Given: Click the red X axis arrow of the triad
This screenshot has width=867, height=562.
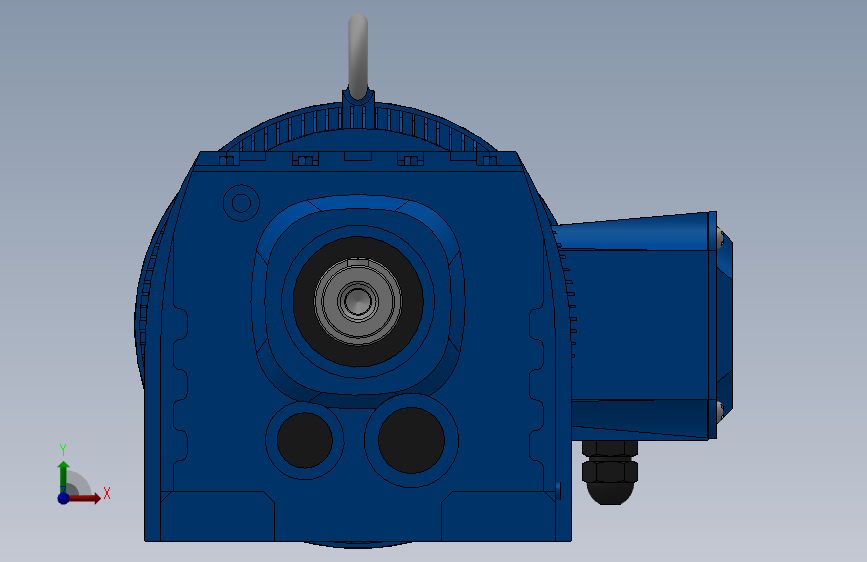Looking at the screenshot, I should click(x=84, y=498).
